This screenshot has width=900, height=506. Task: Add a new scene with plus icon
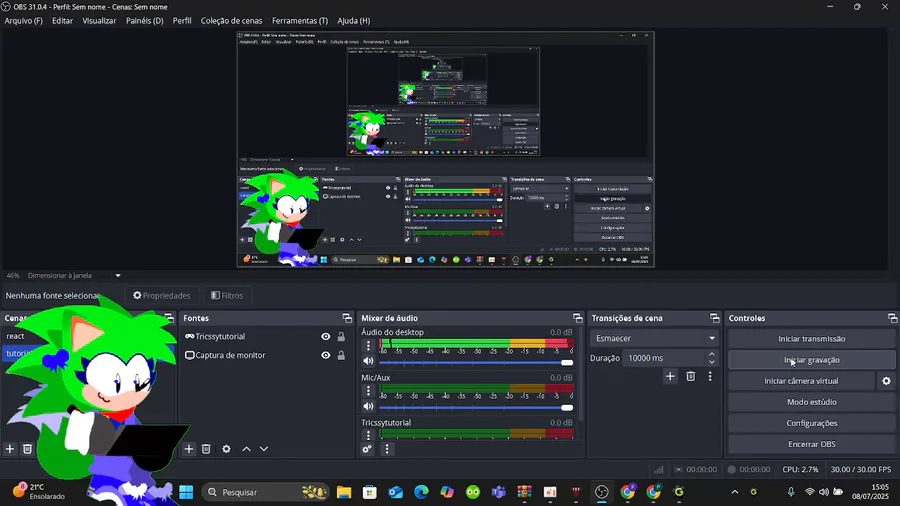tap(10, 449)
